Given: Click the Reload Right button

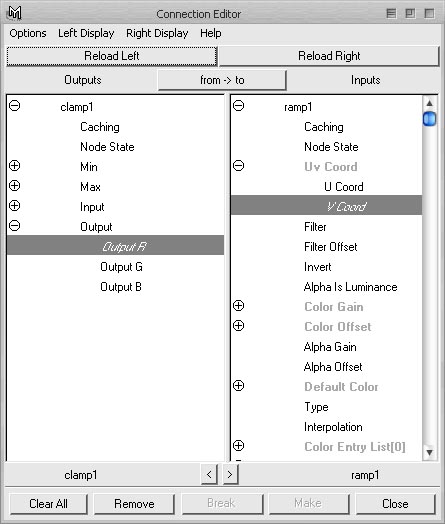Looking at the screenshot, I should pyautogui.click(x=329, y=56).
